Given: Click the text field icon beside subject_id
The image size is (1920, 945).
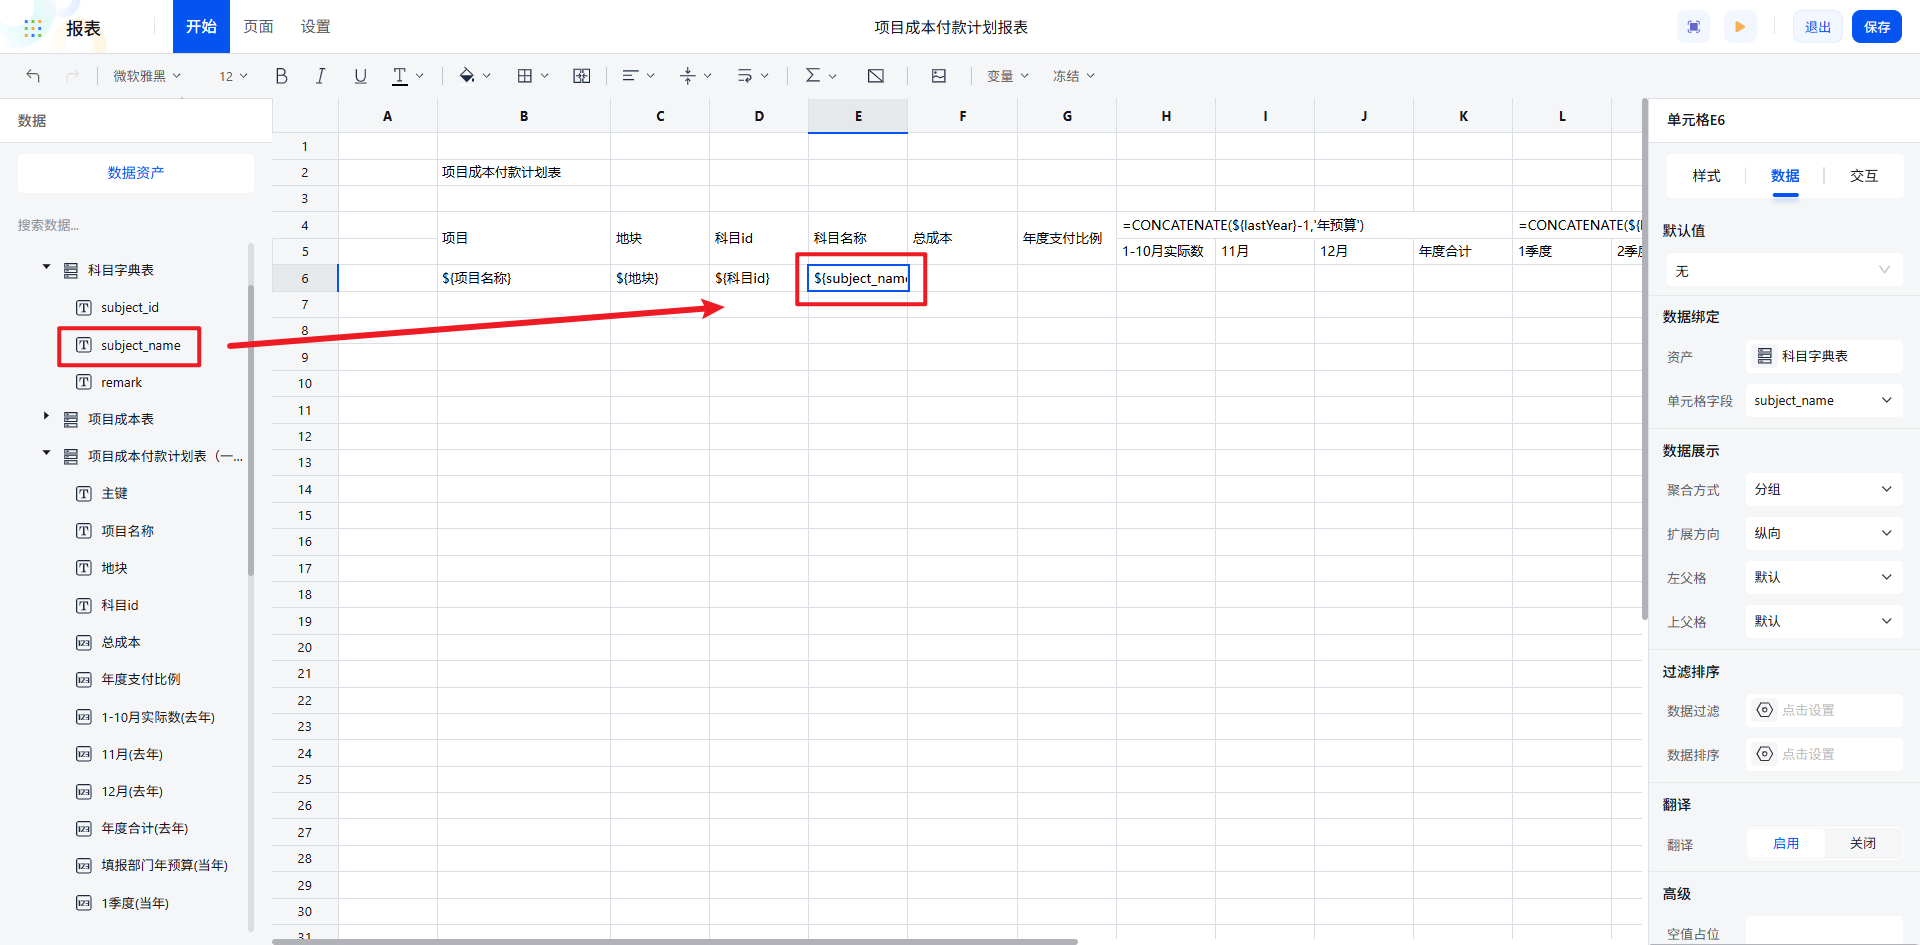Looking at the screenshot, I should point(84,308).
